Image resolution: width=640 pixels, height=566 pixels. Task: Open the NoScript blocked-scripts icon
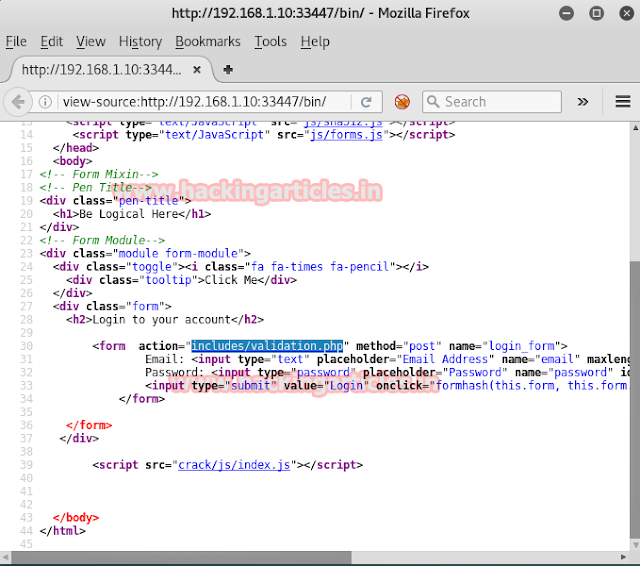pos(402,102)
